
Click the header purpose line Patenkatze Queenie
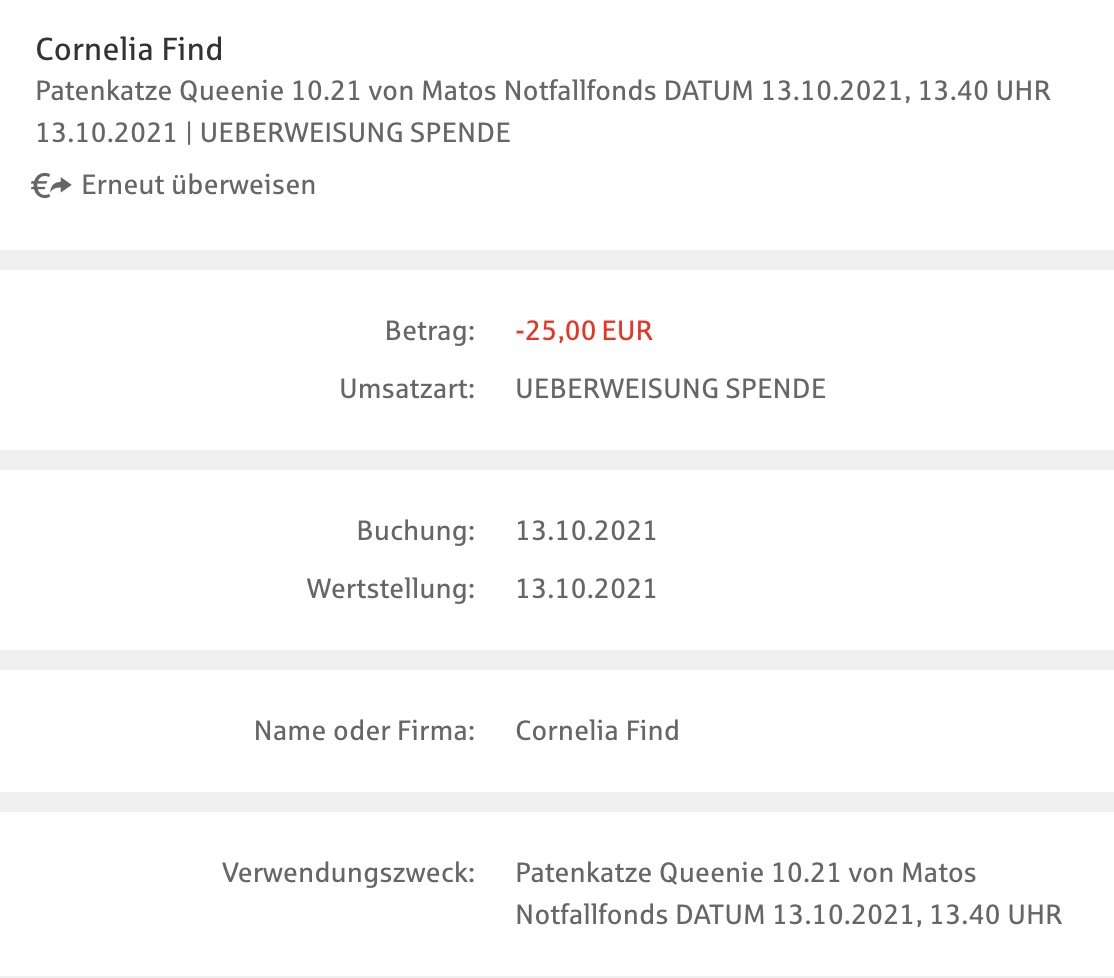pyautogui.click(x=543, y=91)
